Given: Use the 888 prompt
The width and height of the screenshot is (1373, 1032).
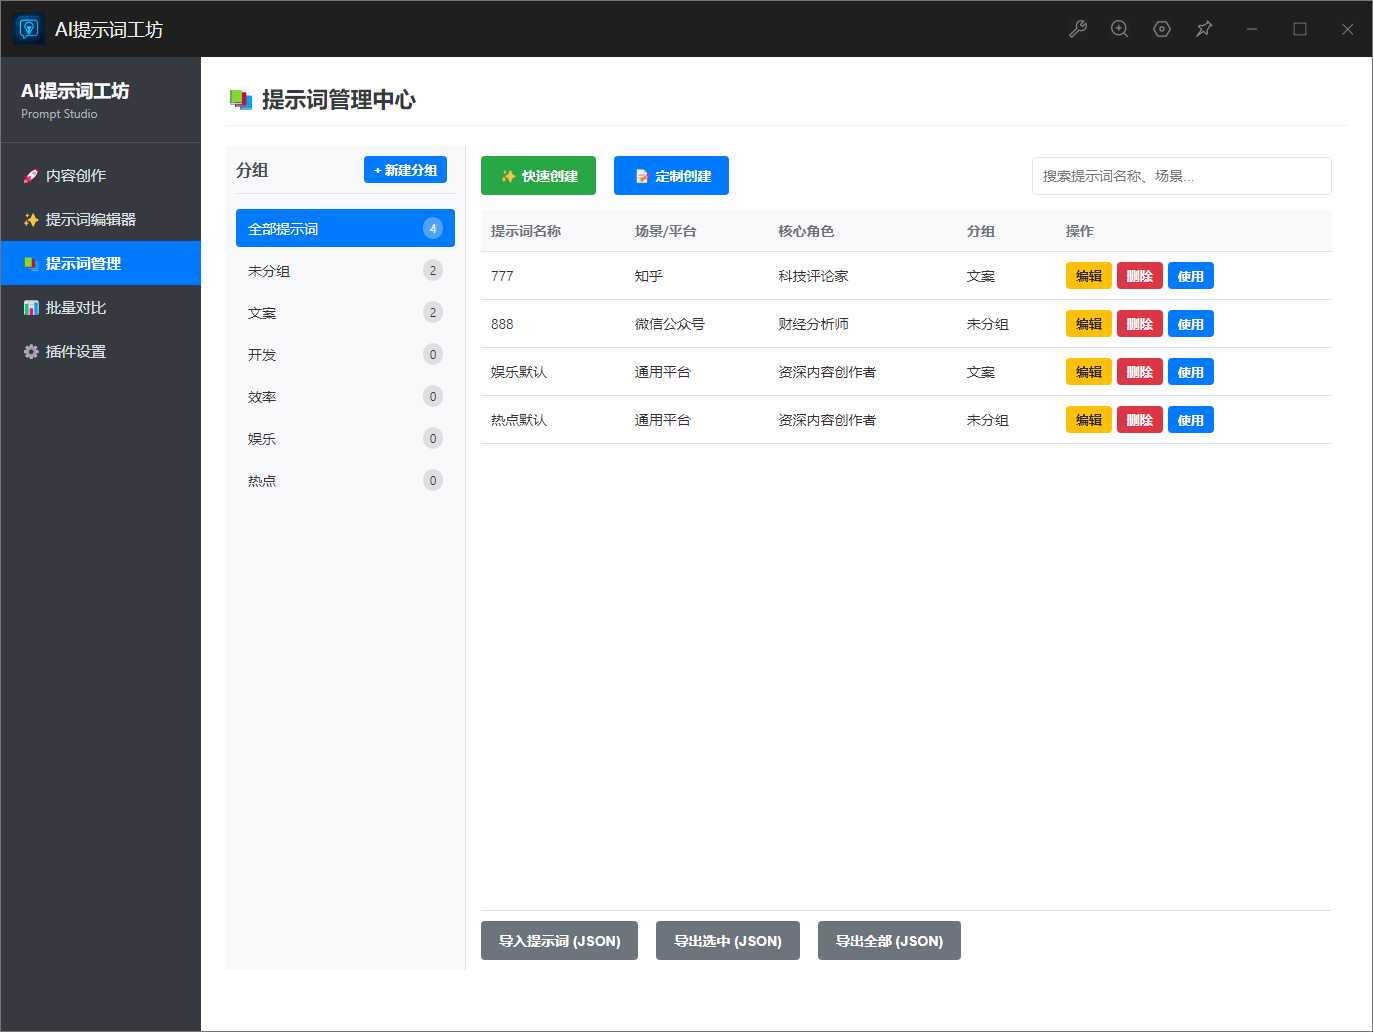Looking at the screenshot, I should tap(1190, 324).
